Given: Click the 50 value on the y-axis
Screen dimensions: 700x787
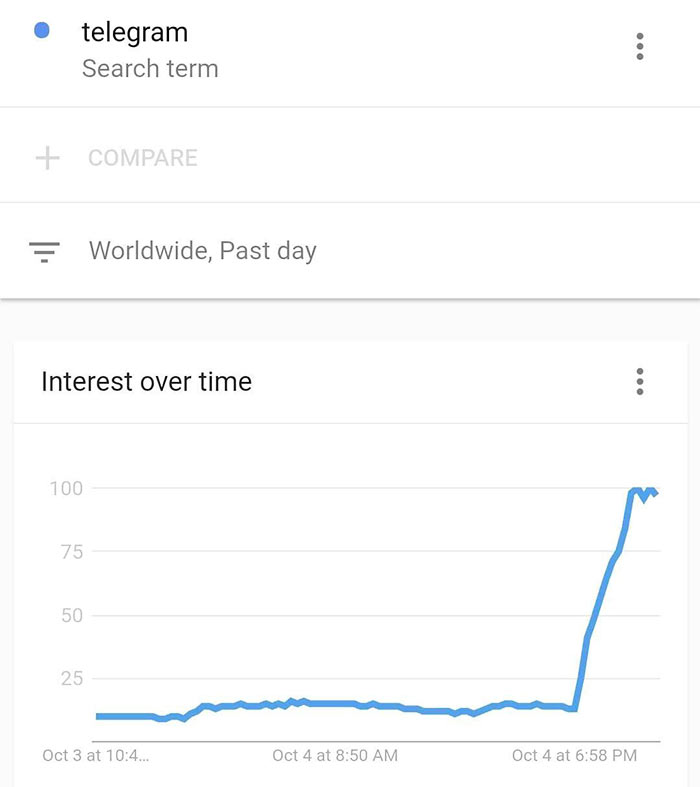Looking at the screenshot, I should pos(69,615).
